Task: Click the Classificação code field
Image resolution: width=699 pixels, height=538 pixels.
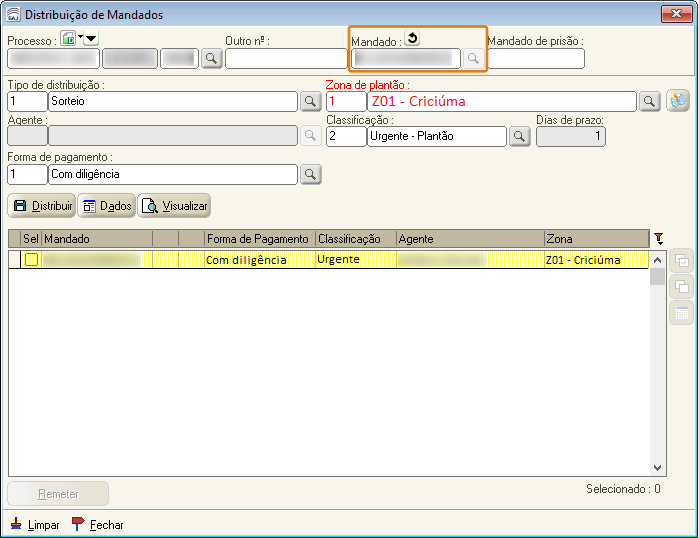Action: point(346,136)
